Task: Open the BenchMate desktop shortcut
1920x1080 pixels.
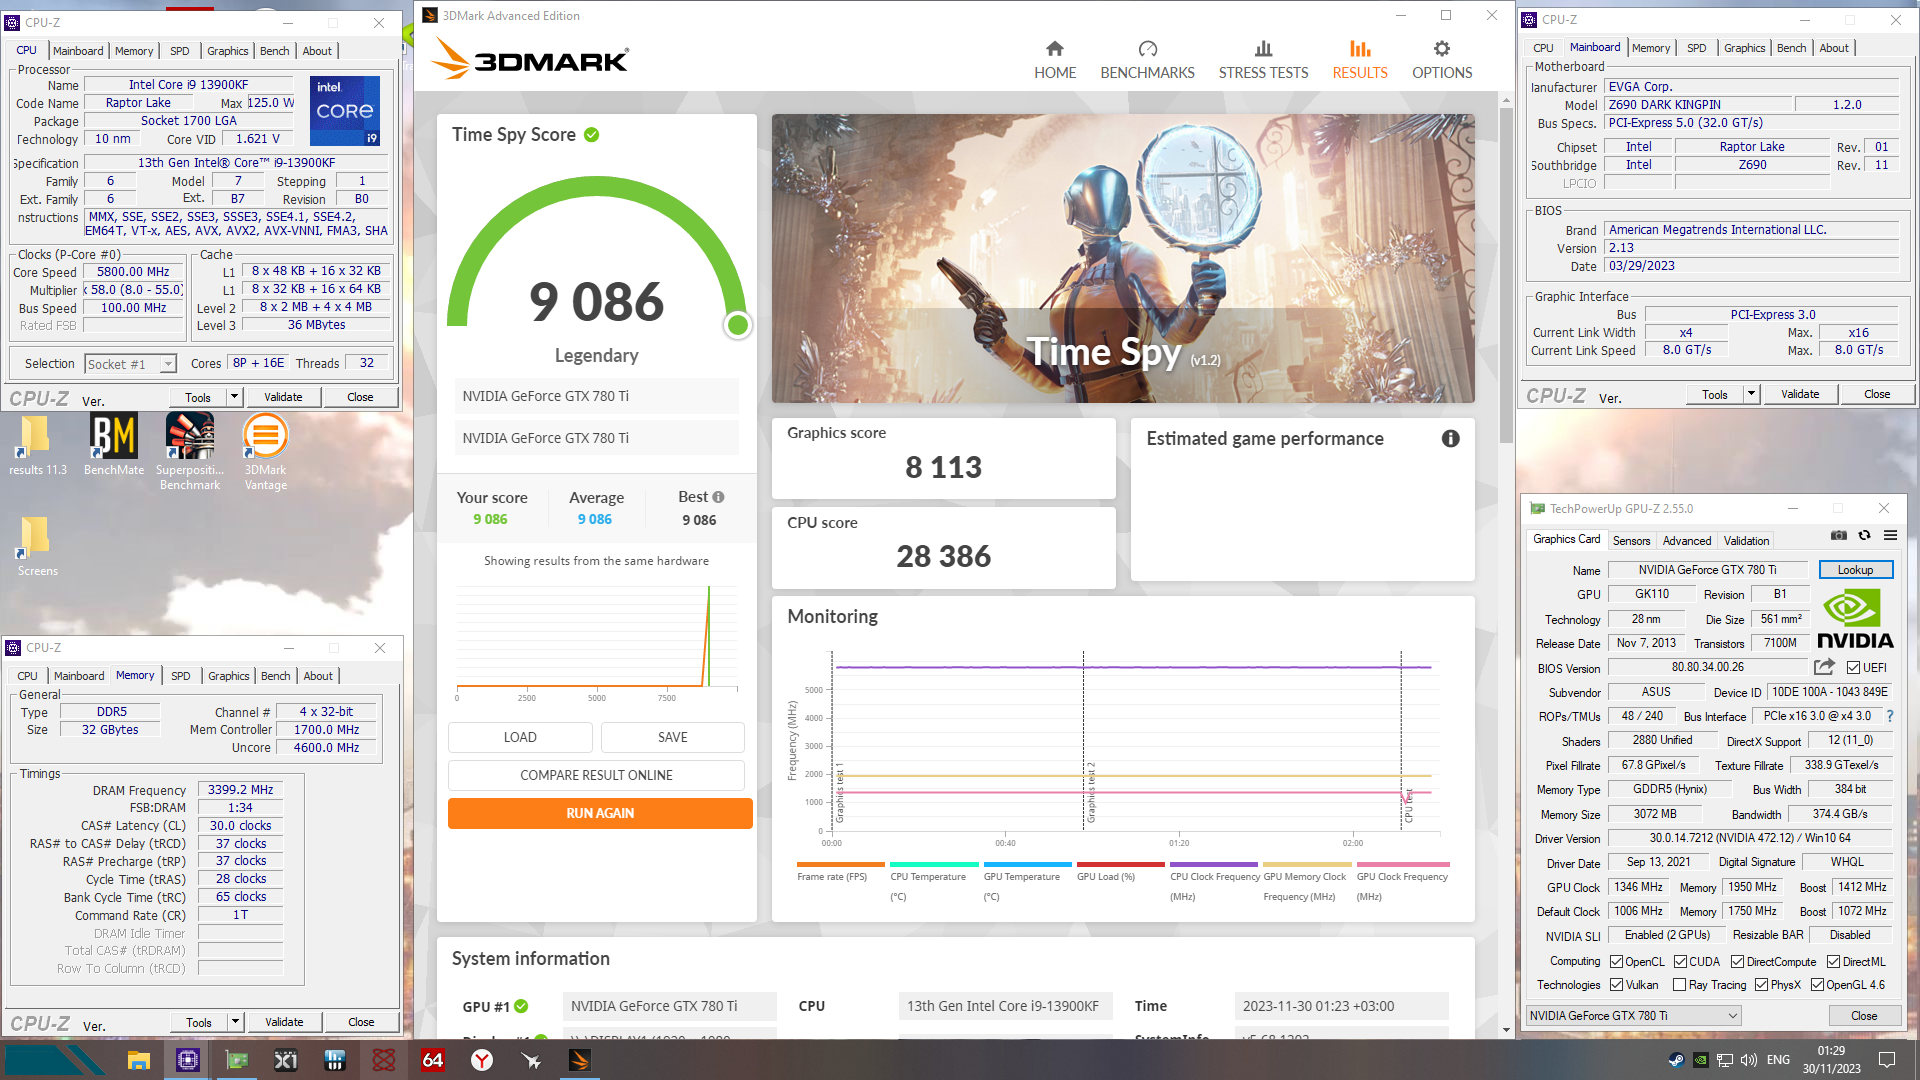Action: pos(114,445)
